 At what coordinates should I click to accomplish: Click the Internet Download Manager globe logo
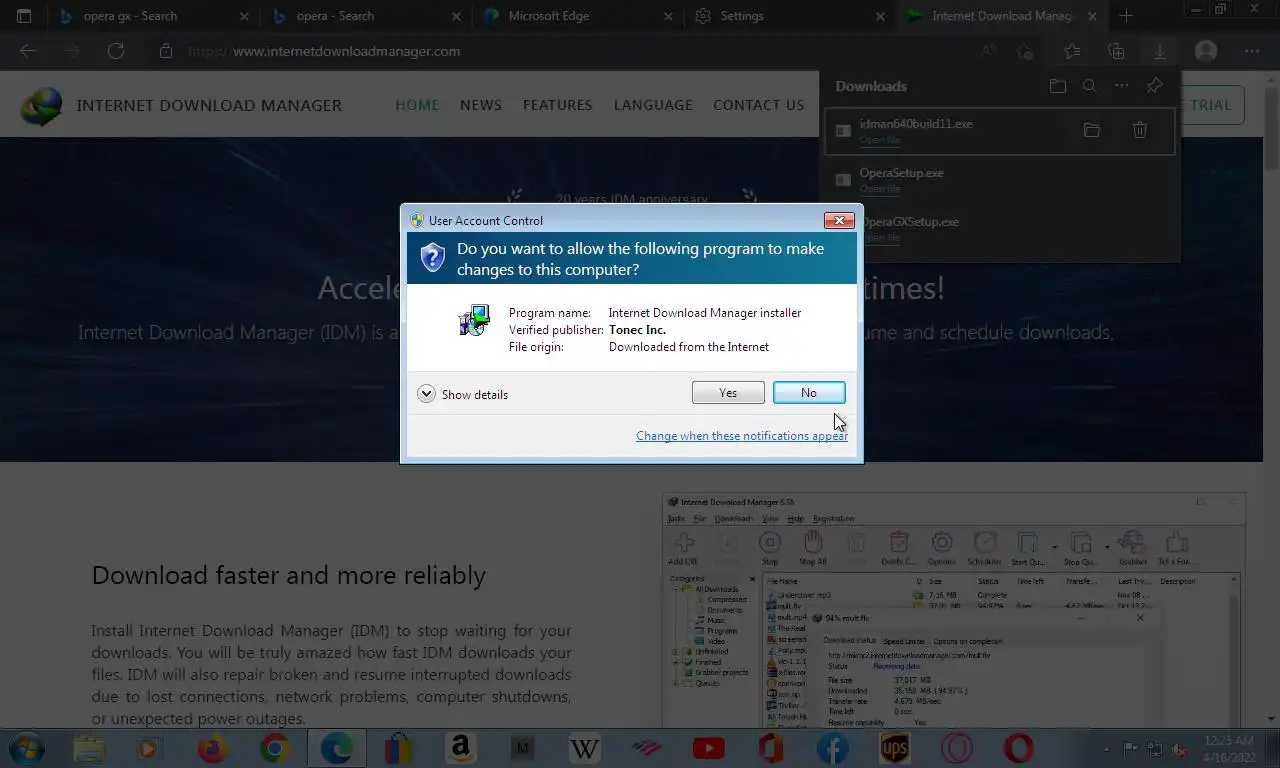[x=41, y=106]
